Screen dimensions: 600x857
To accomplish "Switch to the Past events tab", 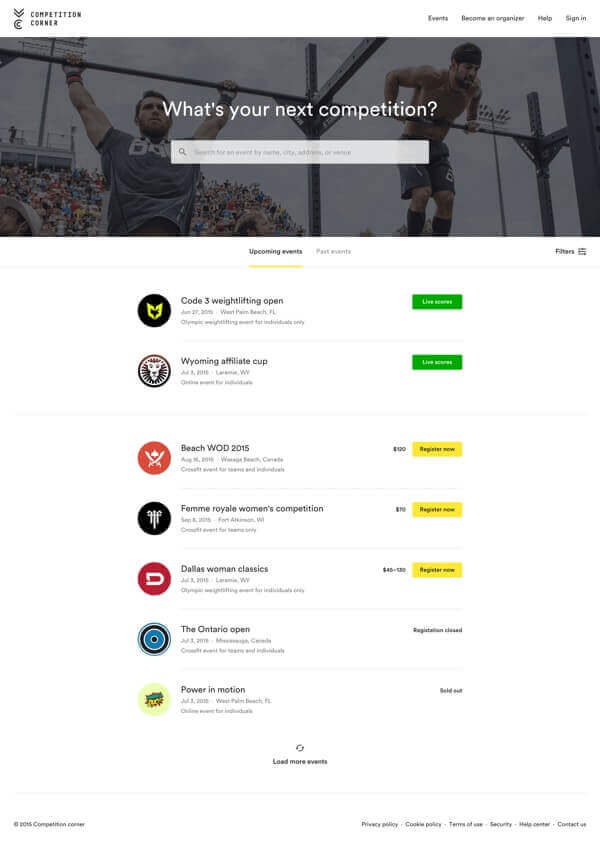I will click(x=333, y=251).
